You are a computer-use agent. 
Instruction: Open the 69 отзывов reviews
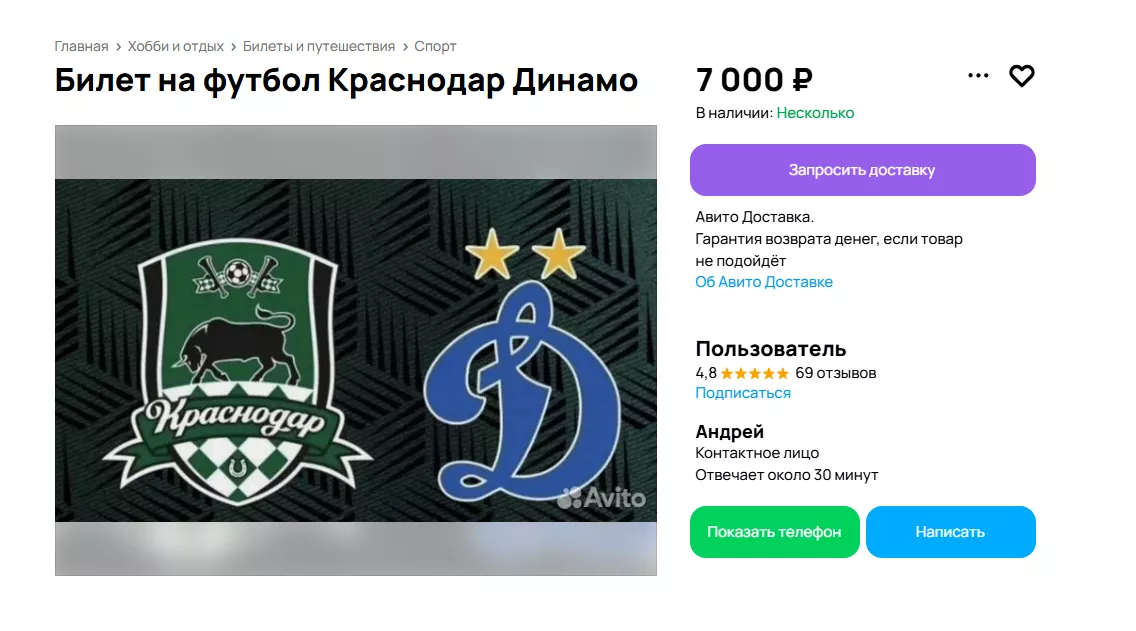pos(835,373)
